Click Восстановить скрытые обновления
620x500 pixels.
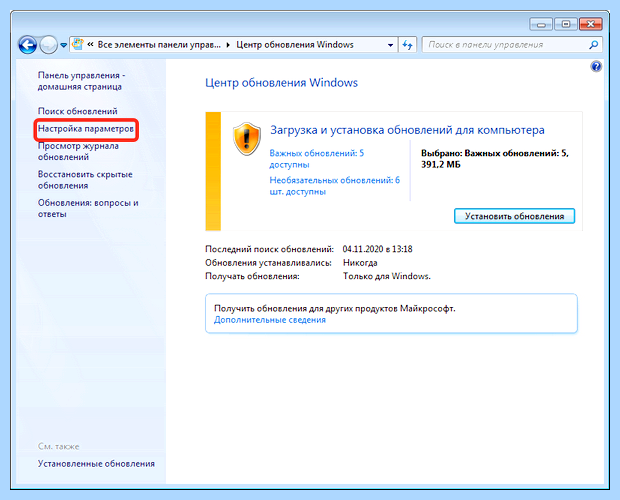85,180
